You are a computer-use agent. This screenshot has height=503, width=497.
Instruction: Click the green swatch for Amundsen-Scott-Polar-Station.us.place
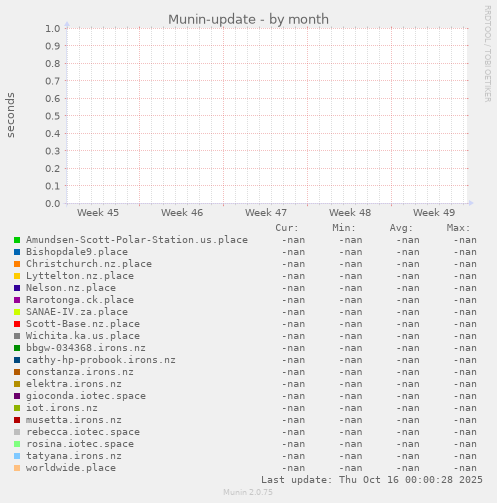tap(17, 240)
